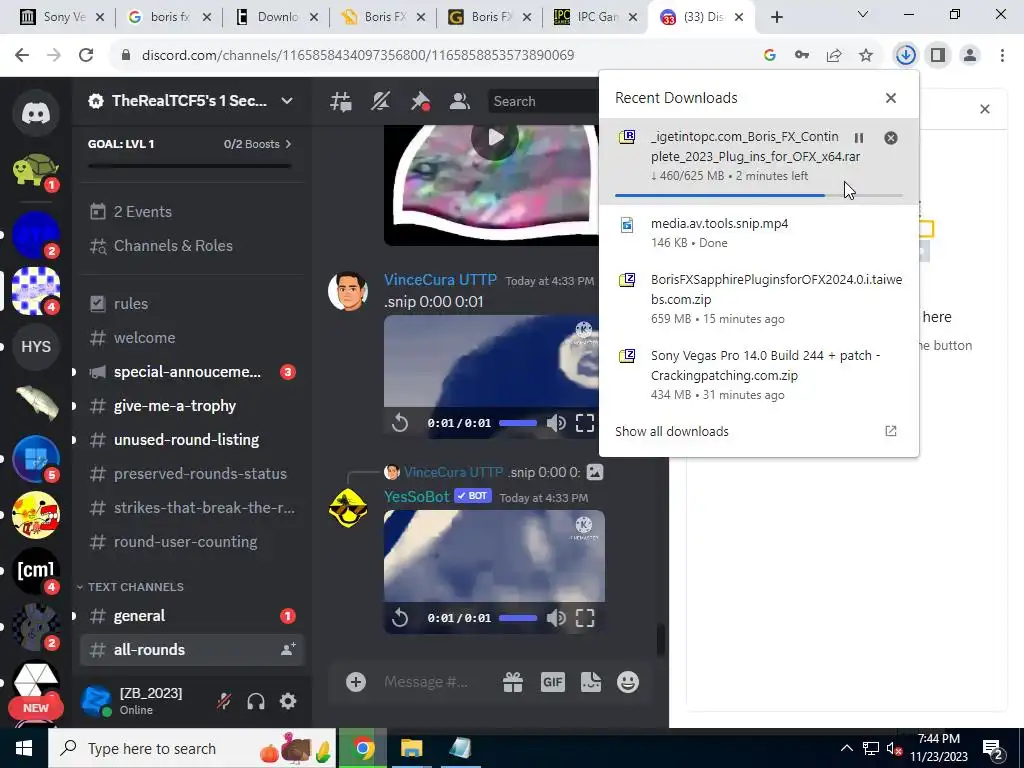Open password key icon in address bar
The width and height of the screenshot is (1024, 768).
coord(802,55)
